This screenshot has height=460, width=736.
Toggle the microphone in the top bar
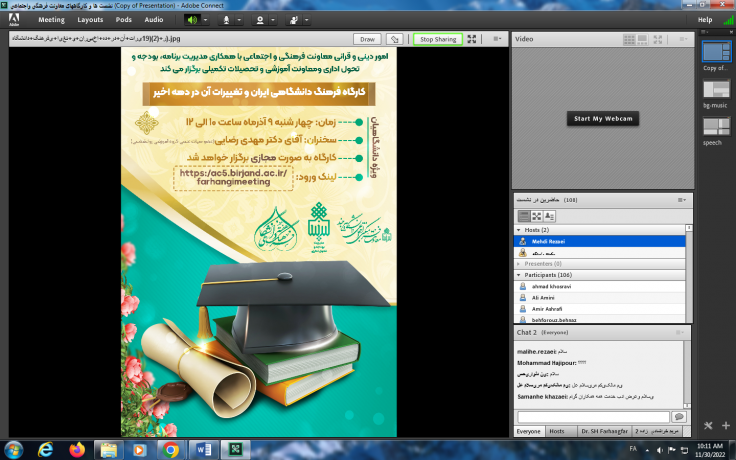click(227, 19)
